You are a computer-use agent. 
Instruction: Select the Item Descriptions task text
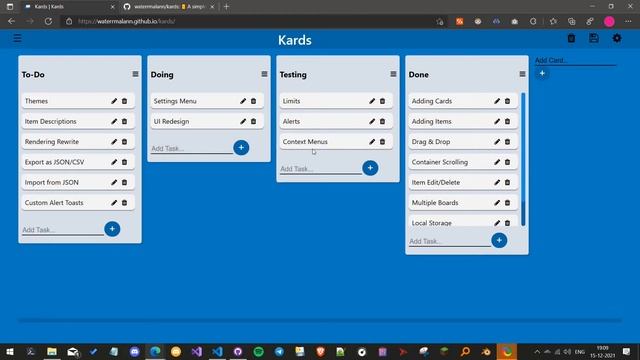50,121
